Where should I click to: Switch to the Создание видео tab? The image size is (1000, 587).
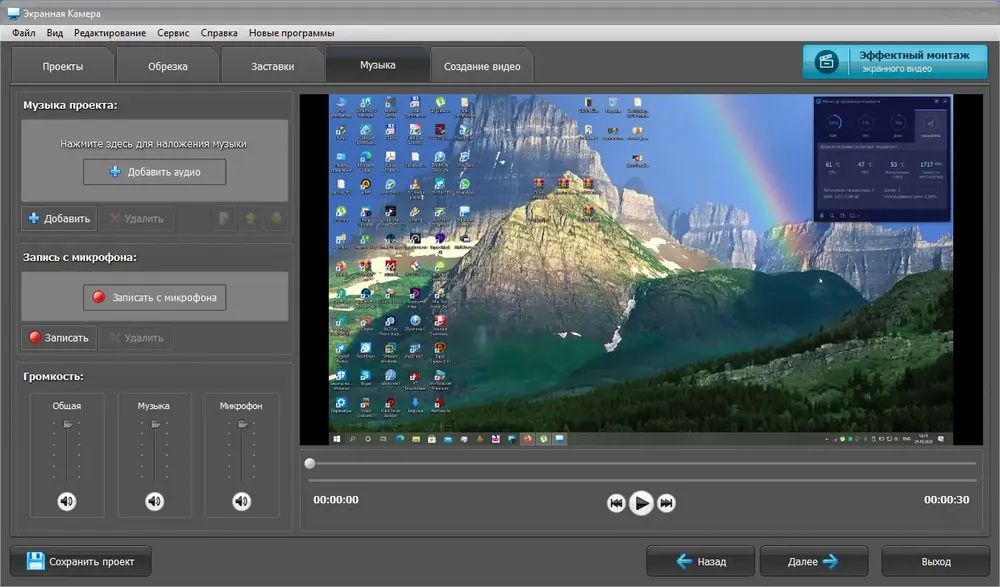[x=482, y=66]
